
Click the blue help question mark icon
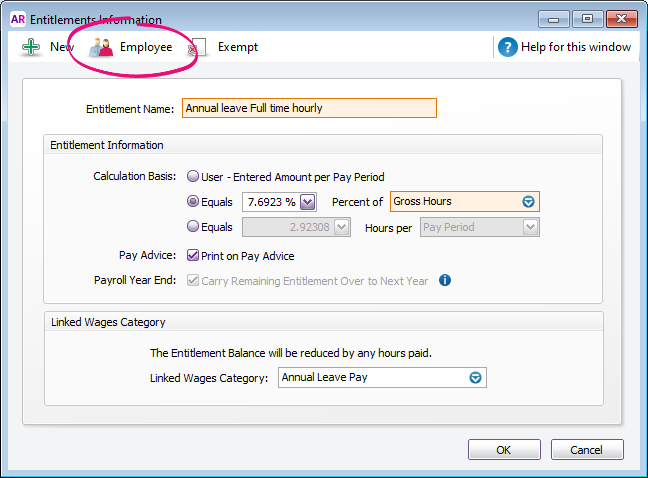point(508,47)
